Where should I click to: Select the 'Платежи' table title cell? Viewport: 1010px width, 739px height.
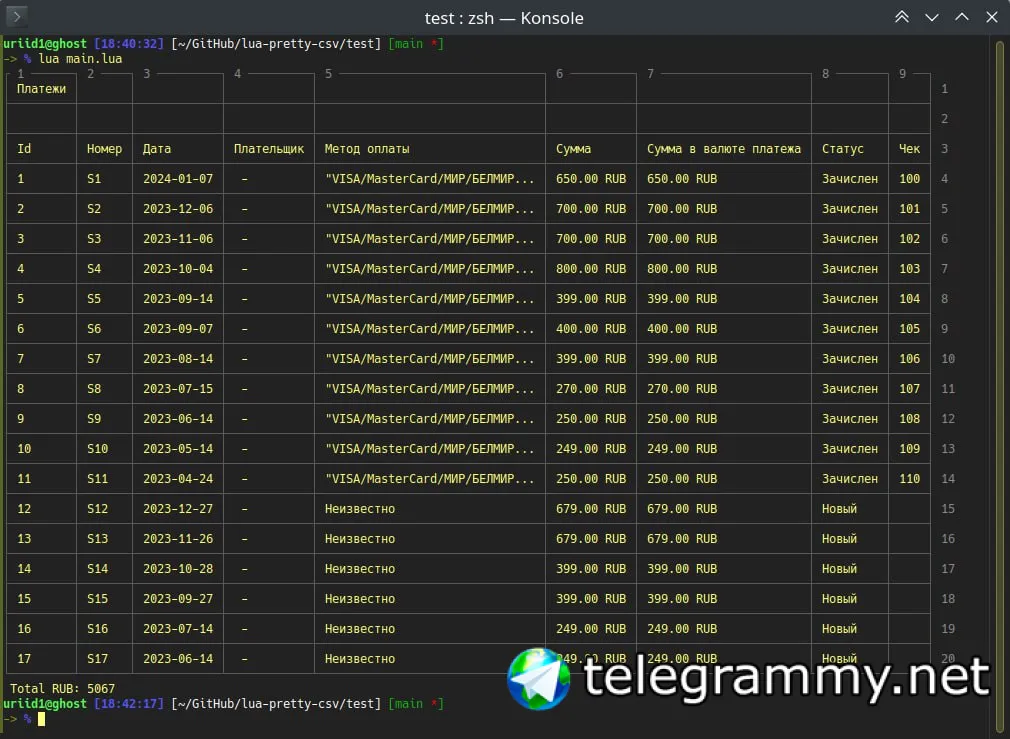point(41,89)
